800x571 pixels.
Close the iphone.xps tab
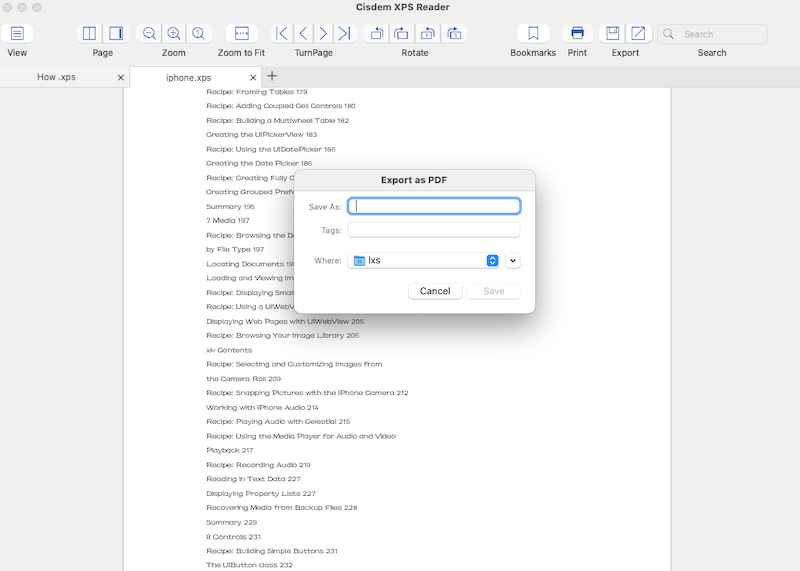[x=253, y=78]
